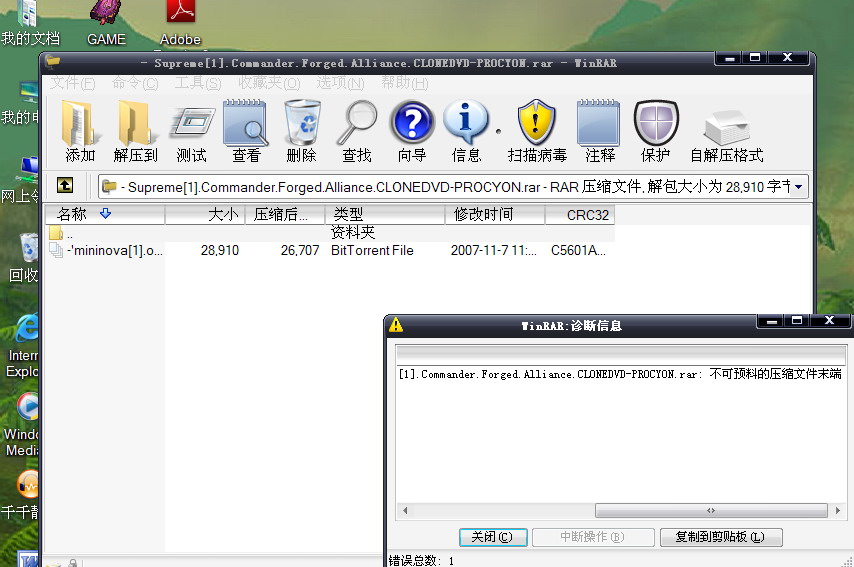The image size is (854, 567).
Task: Expand the archive path dropdown arrow
Action: click(798, 187)
